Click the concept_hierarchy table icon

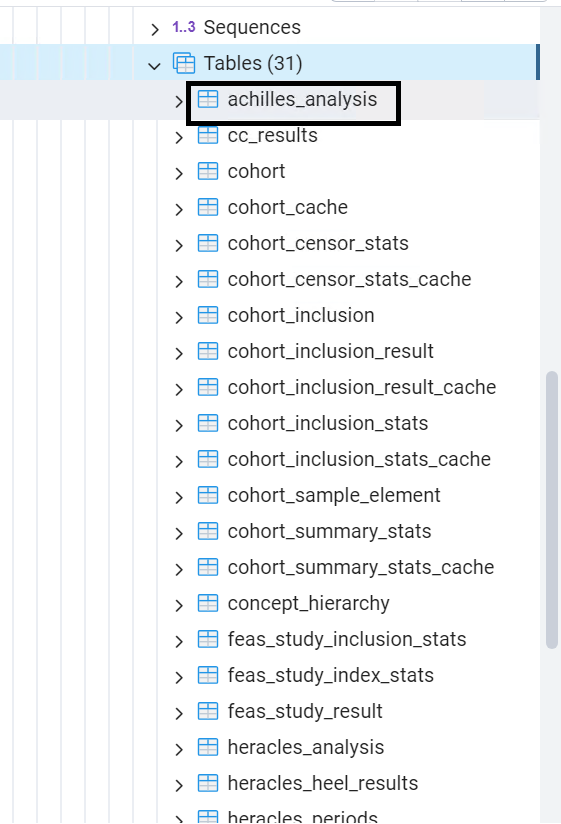tap(207, 603)
